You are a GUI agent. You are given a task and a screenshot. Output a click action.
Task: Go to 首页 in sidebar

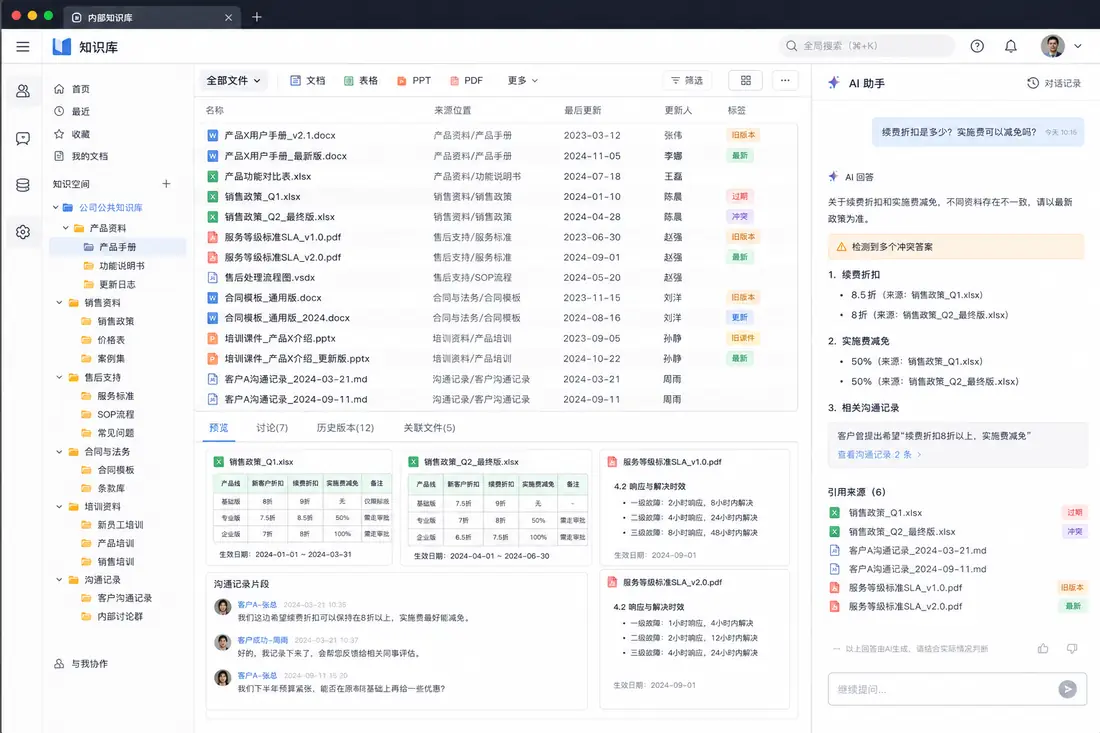pyautogui.click(x=73, y=89)
